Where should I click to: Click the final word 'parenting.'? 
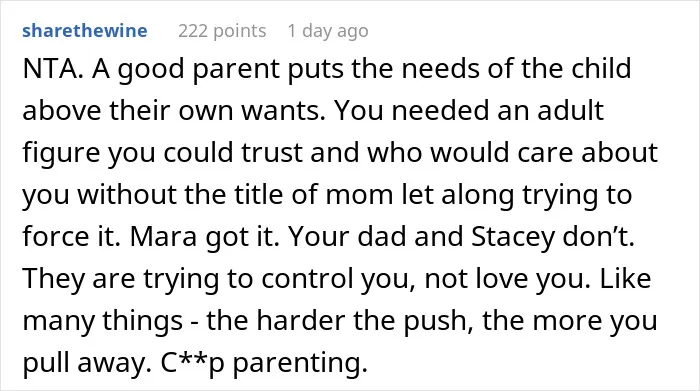(300, 363)
